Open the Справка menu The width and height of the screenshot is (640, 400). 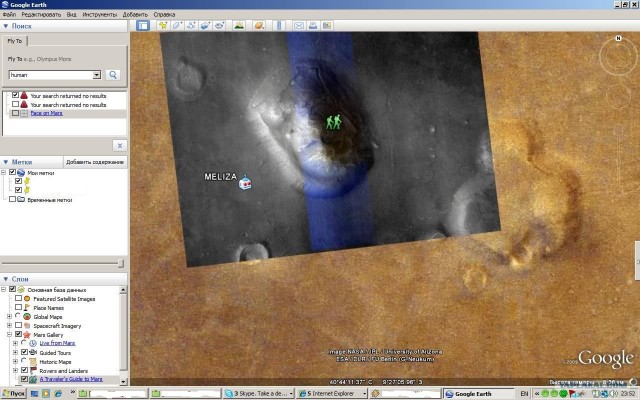point(164,14)
